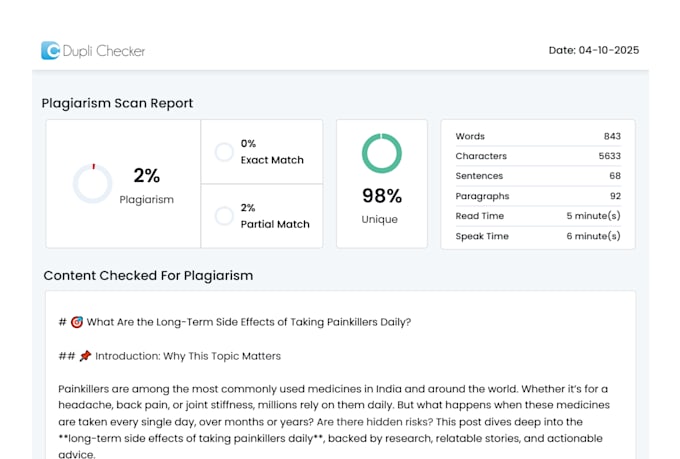Viewport: 680px width, 459px height.
Task: Click the pushpin emoji beside Introduction
Action: pyautogui.click(x=85, y=356)
